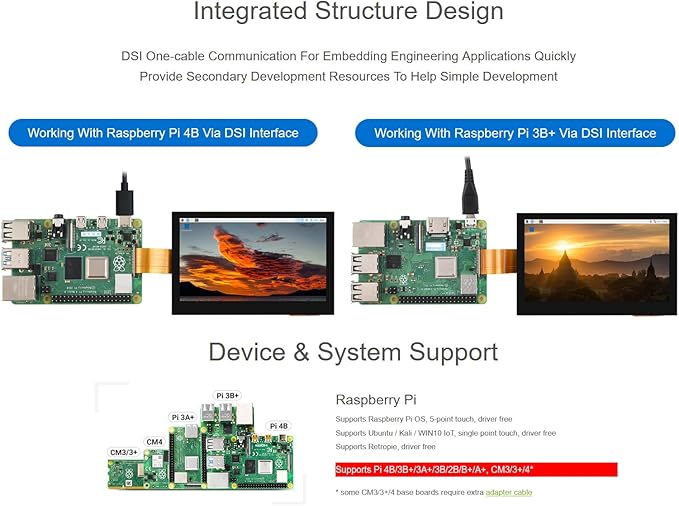Select the 'Pi 4B' board label
The width and height of the screenshot is (679, 506).
coord(279,426)
